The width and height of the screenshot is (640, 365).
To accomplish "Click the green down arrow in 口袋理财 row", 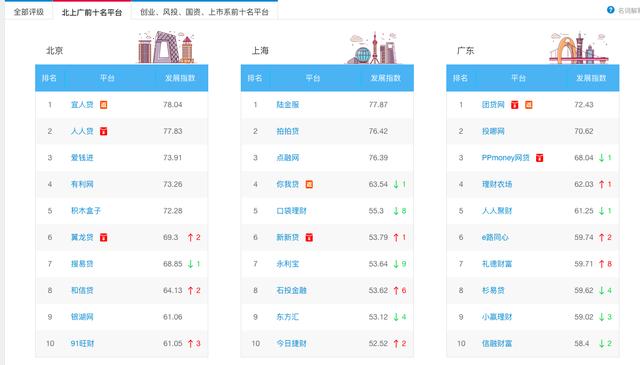I will (x=396, y=211).
